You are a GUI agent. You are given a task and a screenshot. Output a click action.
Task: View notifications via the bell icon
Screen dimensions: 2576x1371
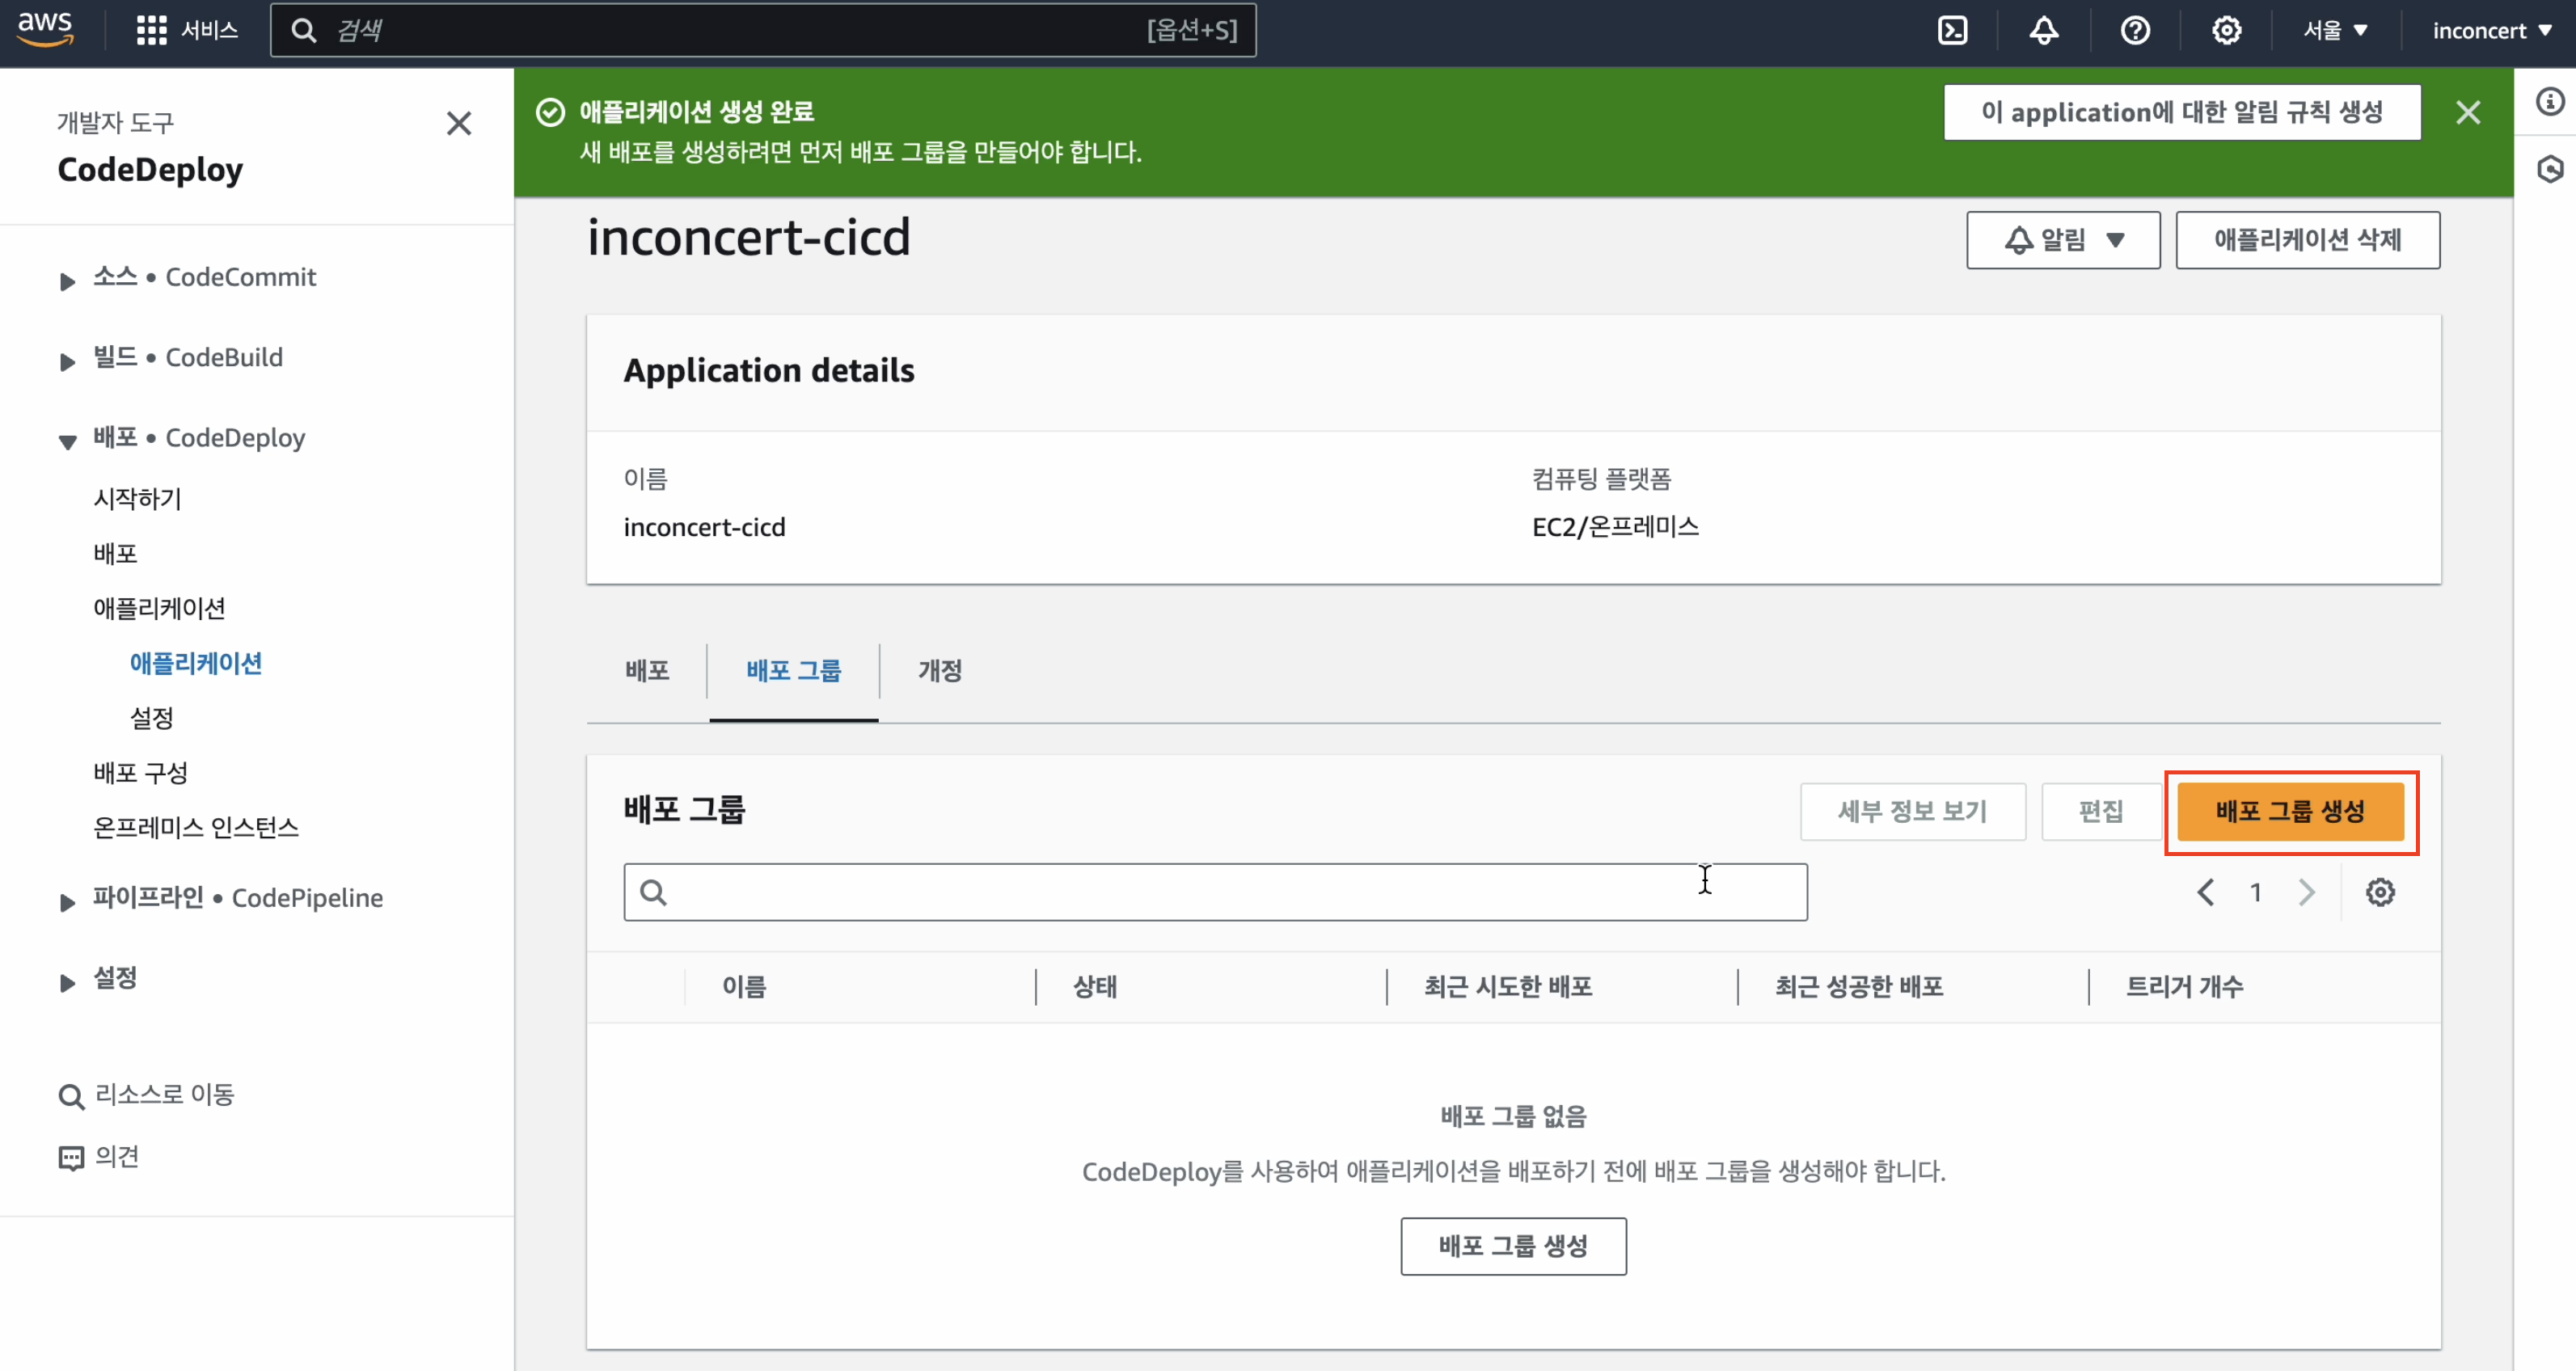pyautogui.click(x=2043, y=30)
